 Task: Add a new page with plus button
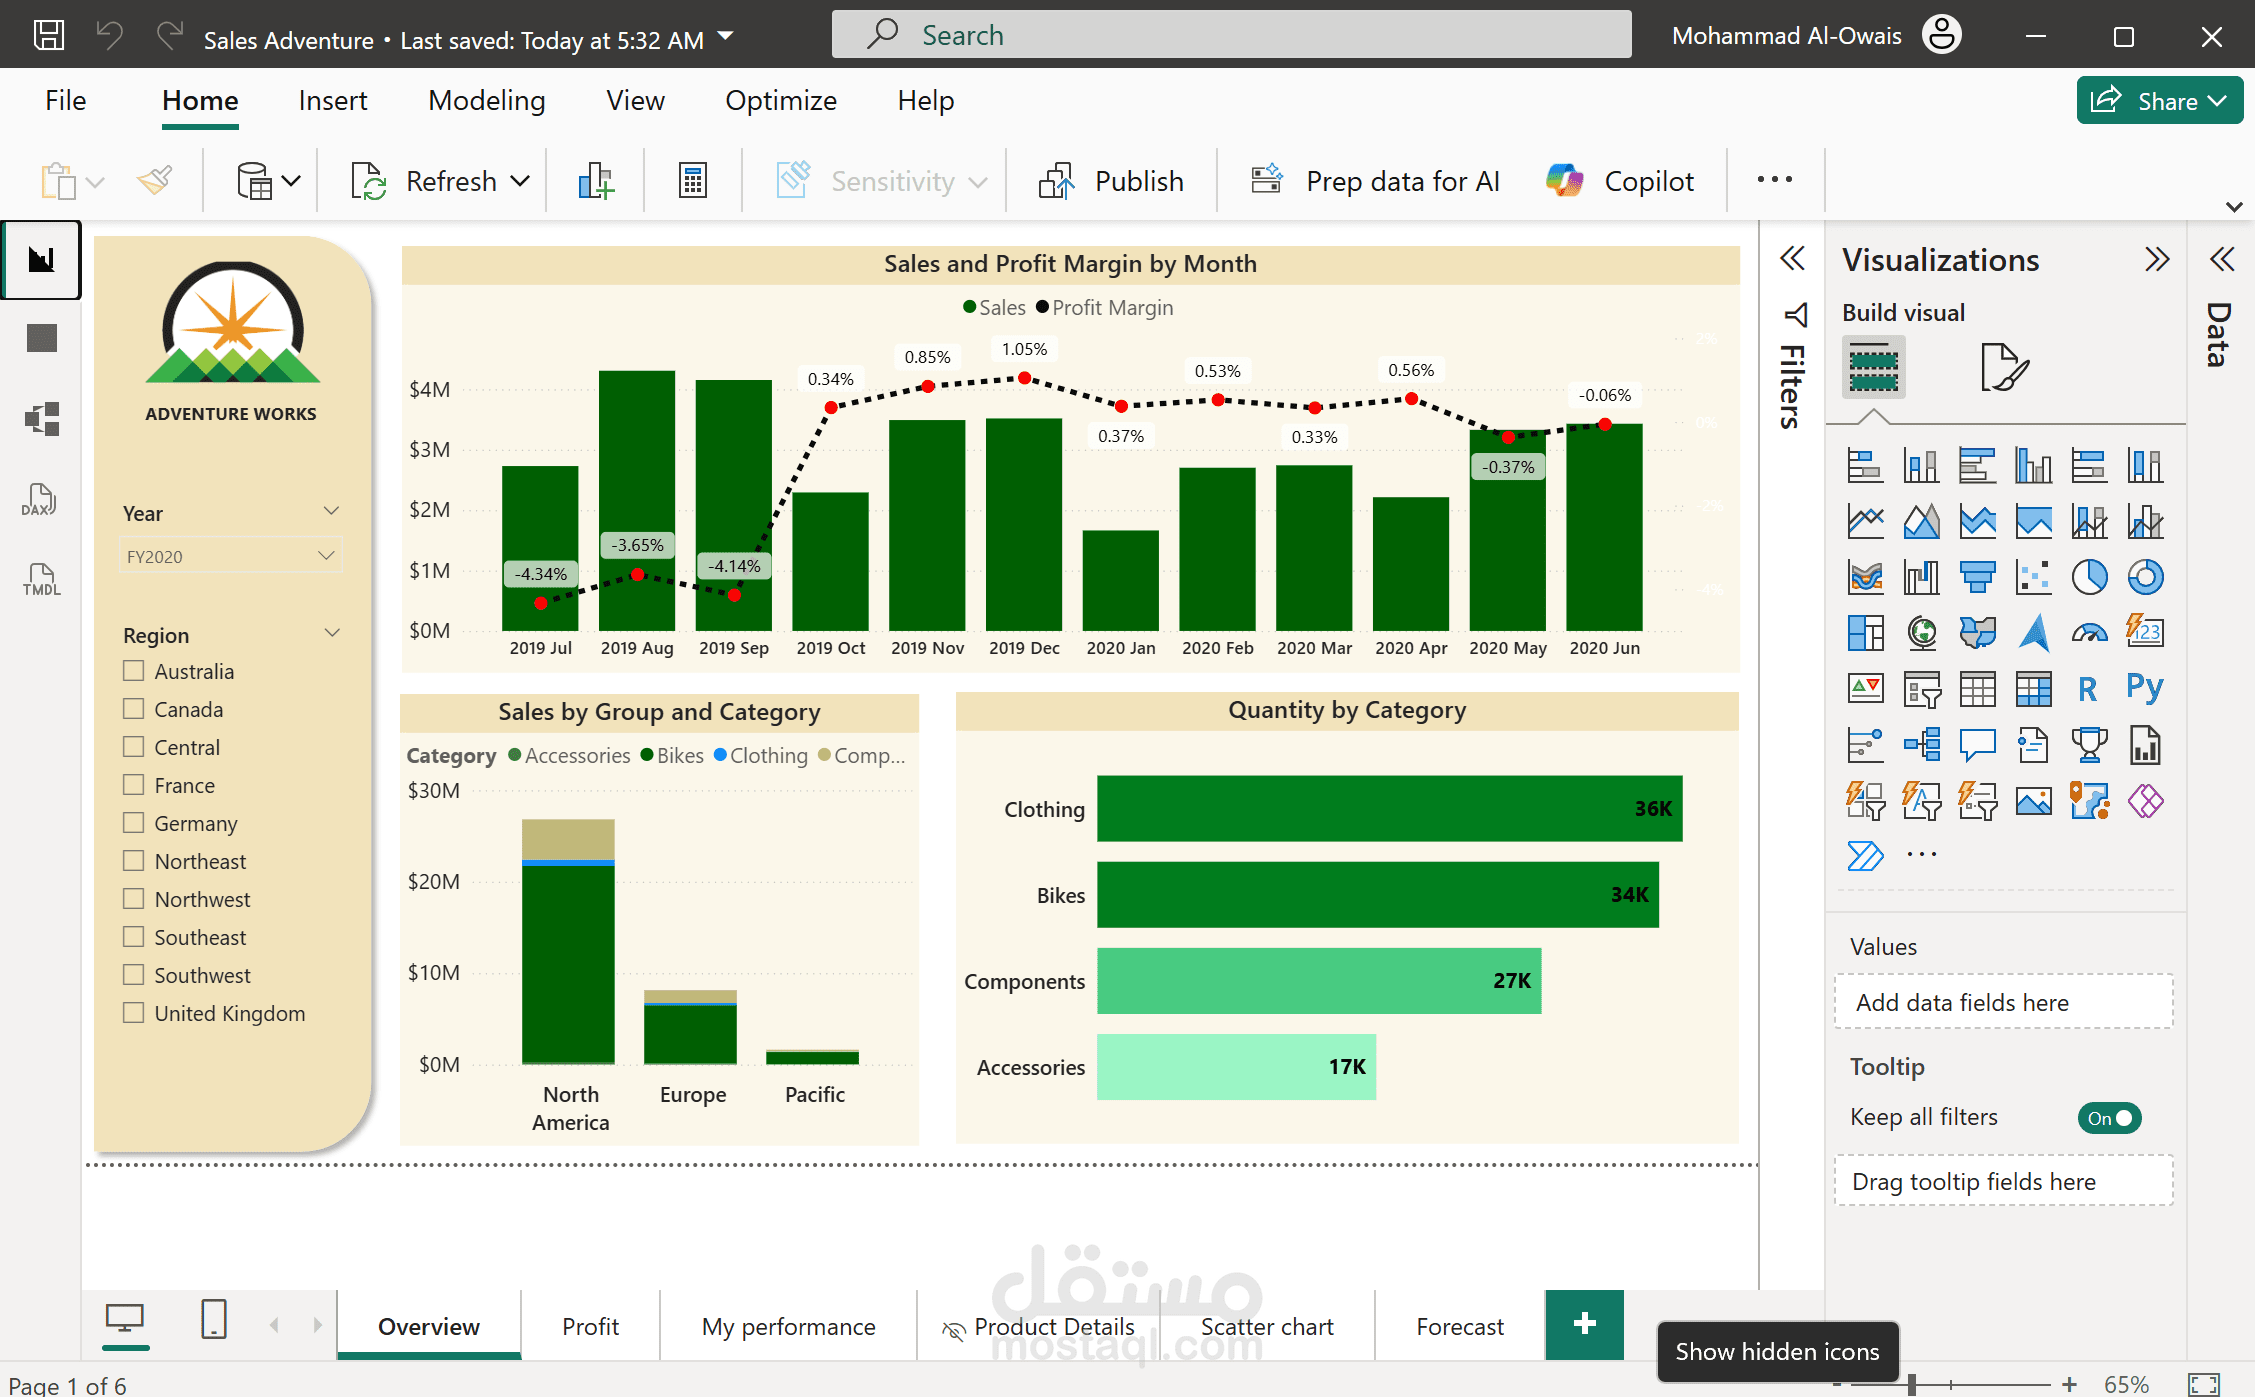click(1584, 1324)
